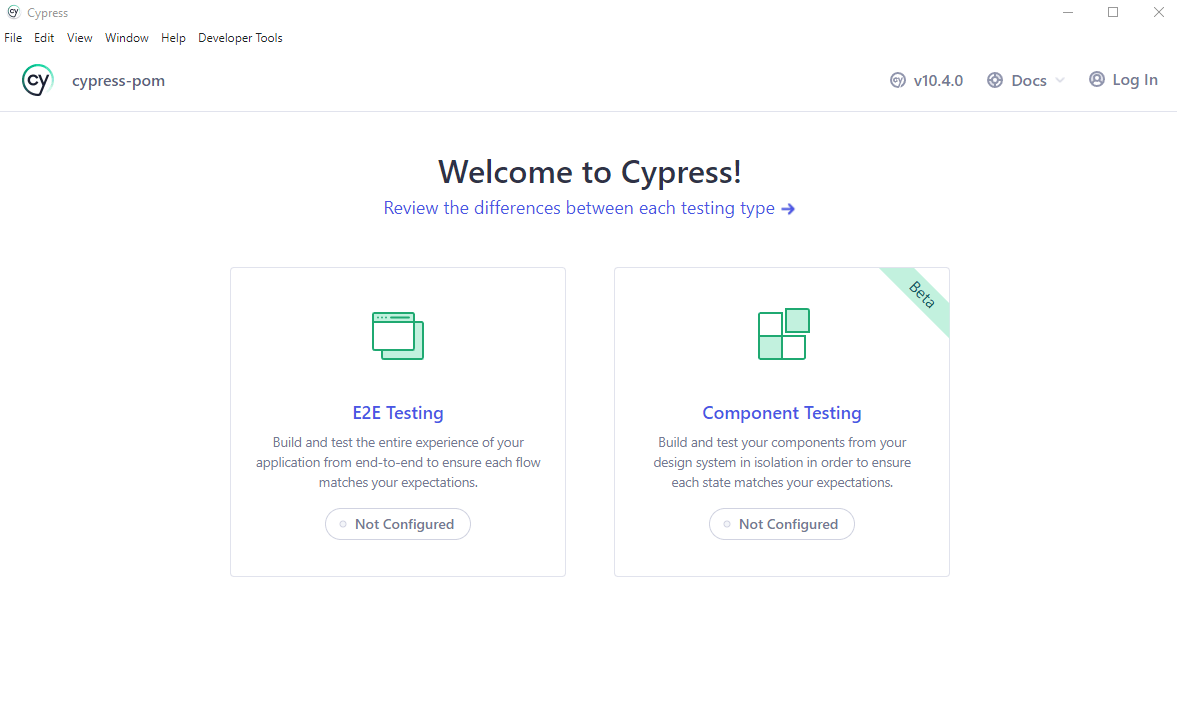Click the Log In button
1177x725 pixels.
pyautogui.click(x=1124, y=80)
